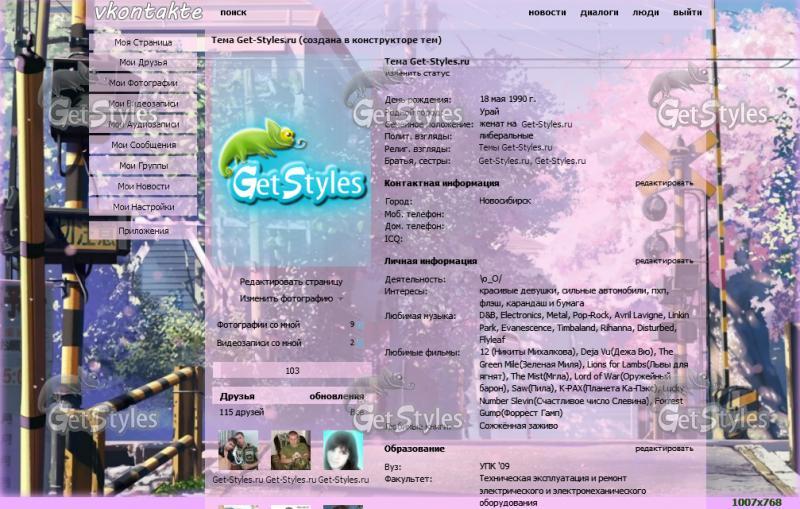This screenshot has width=800, height=509.
Task: Open friend avatar of dark-haired girl
Action: coord(343,450)
